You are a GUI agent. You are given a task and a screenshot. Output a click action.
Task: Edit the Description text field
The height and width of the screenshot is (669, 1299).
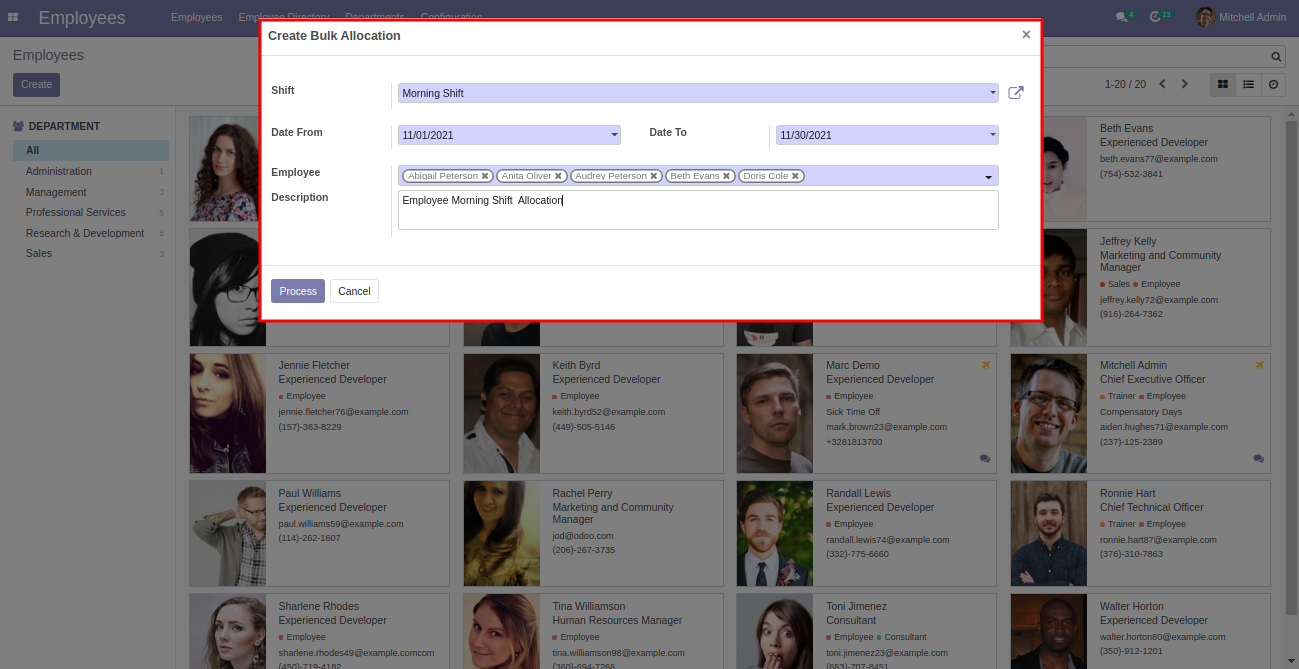click(698, 210)
